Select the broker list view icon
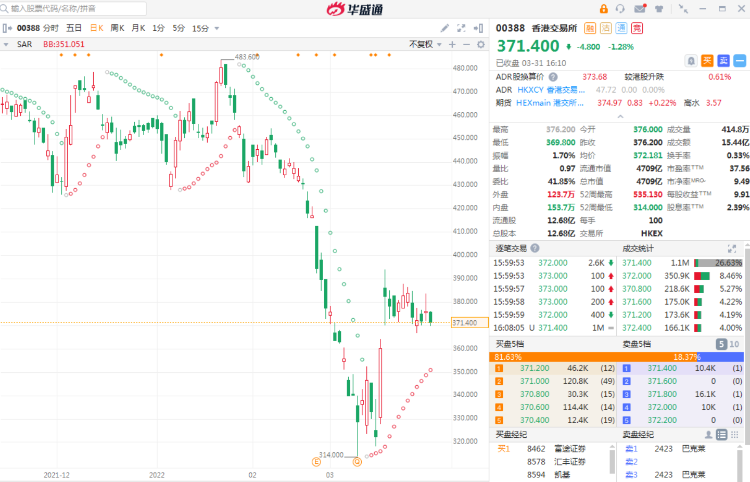Image resolution: width=750 pixels, height=482 pixels. click(721, 435)
